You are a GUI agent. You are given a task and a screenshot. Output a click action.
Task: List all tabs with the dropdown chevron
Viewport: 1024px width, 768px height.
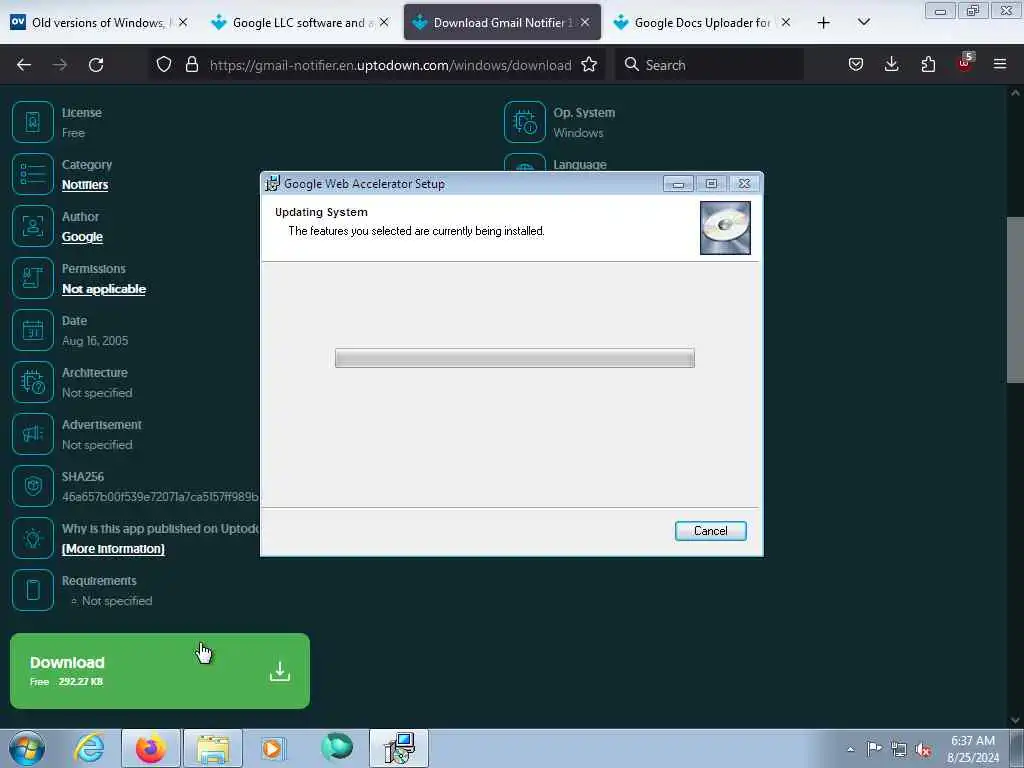tap(864, 22)
